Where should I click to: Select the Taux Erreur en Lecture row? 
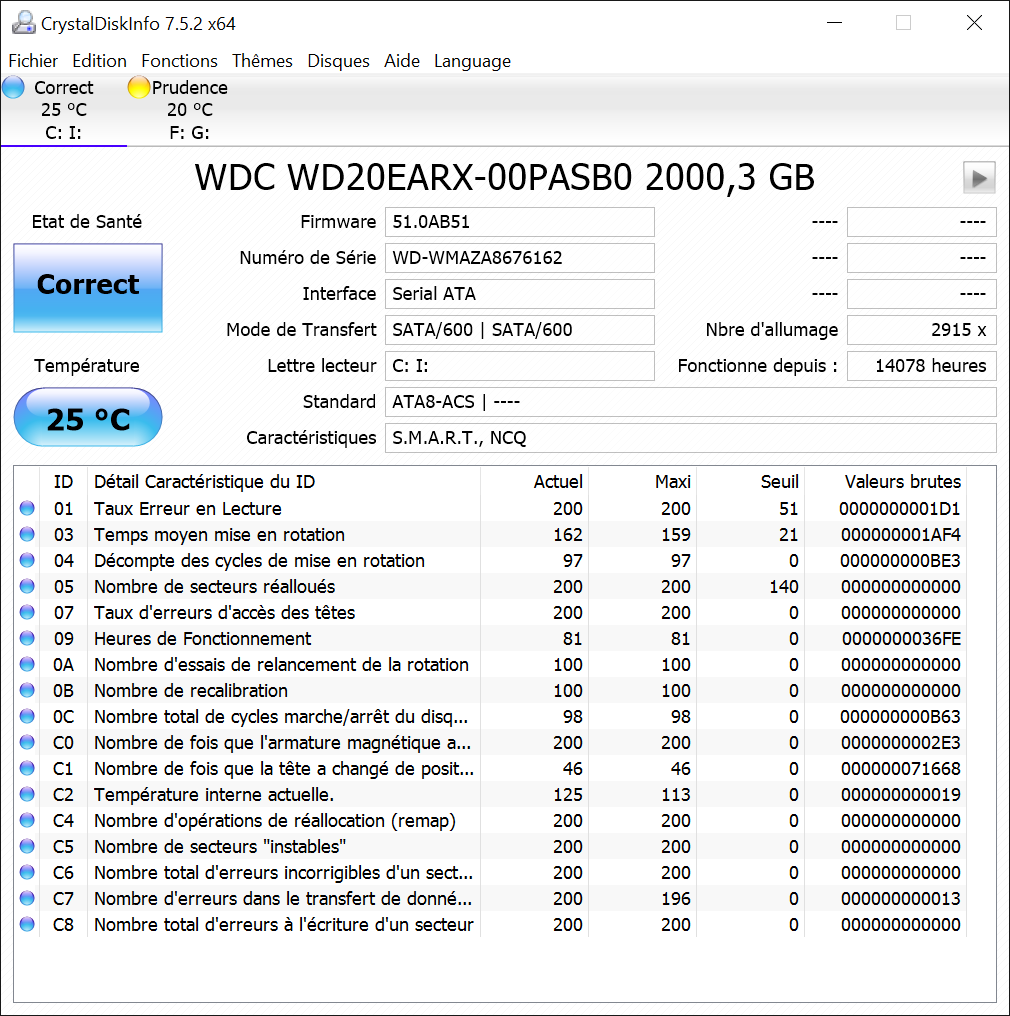pyautogui.click(x=492, y=509)
